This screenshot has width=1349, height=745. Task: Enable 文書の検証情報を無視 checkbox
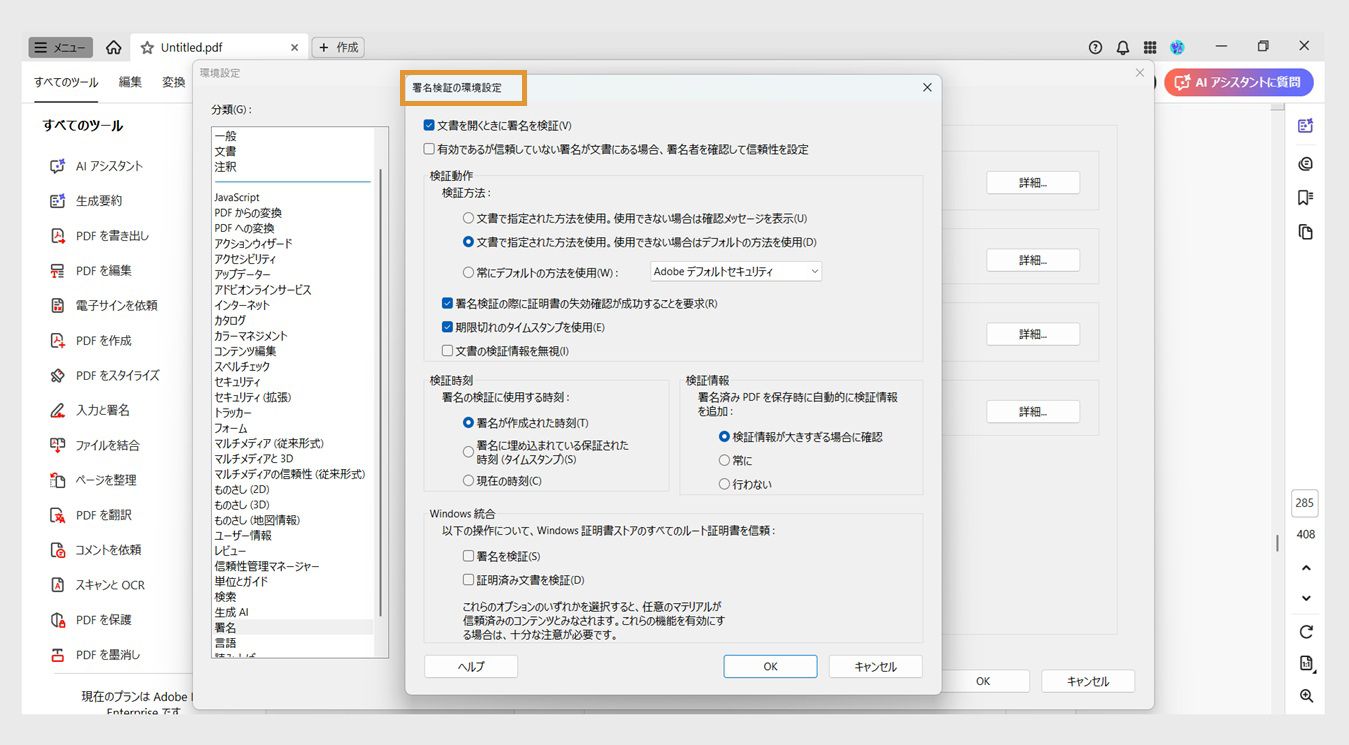(x=448, y=348)
